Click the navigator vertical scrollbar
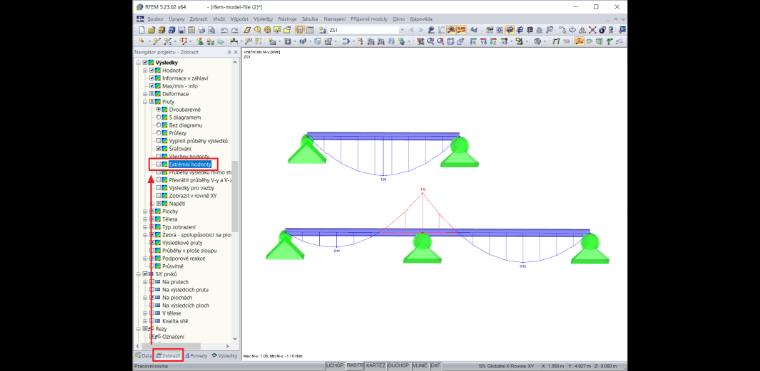This screenshot has height=371, width=760. point(235,196)
